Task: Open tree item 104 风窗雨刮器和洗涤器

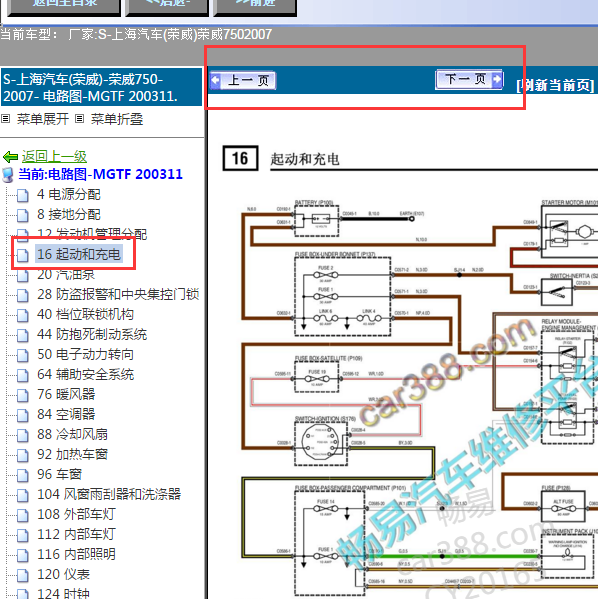Action: [x=109, y=494]
